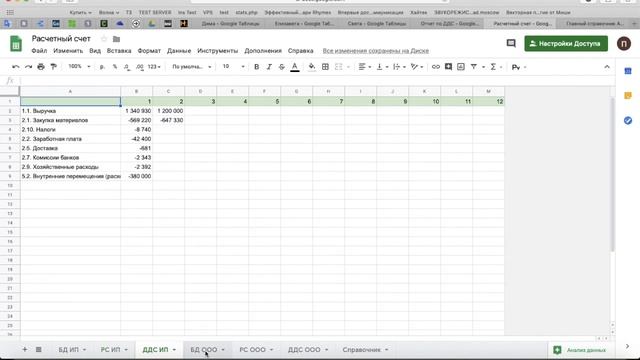640x360 pixels.
Task: Open the Вставка menu
Action: 119,51
